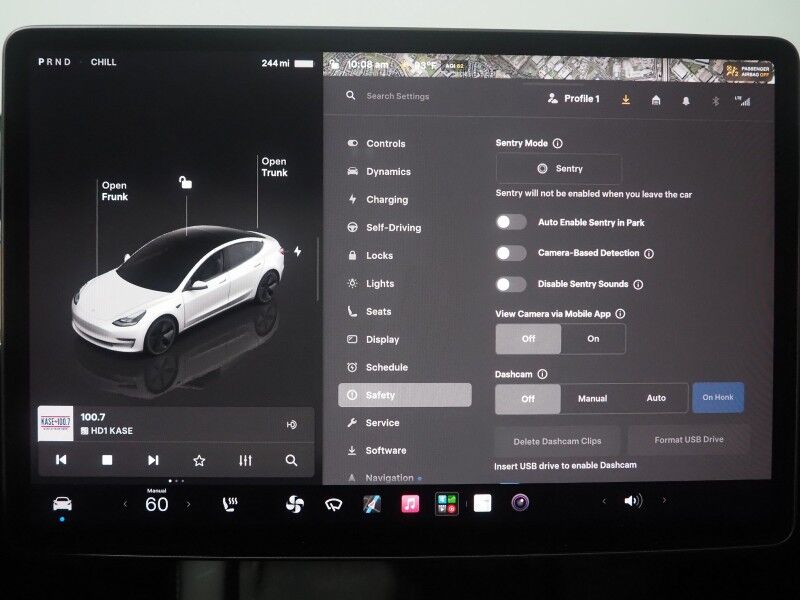Skip to next radio station
Image resolution: width=800 pixels, height=600 pixels.
[x=153, y=460]
